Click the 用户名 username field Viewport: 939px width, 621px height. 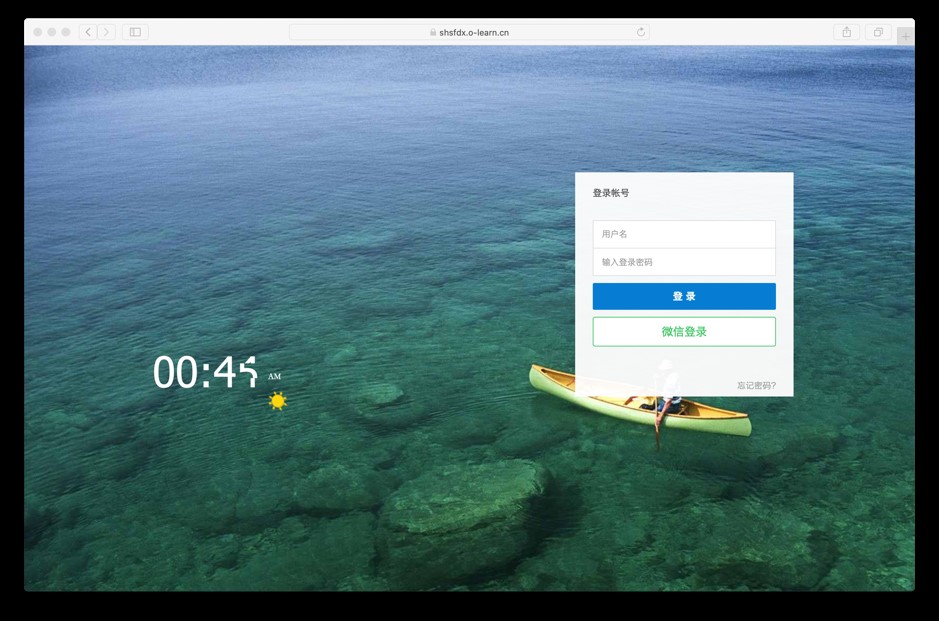coord(684,234)
